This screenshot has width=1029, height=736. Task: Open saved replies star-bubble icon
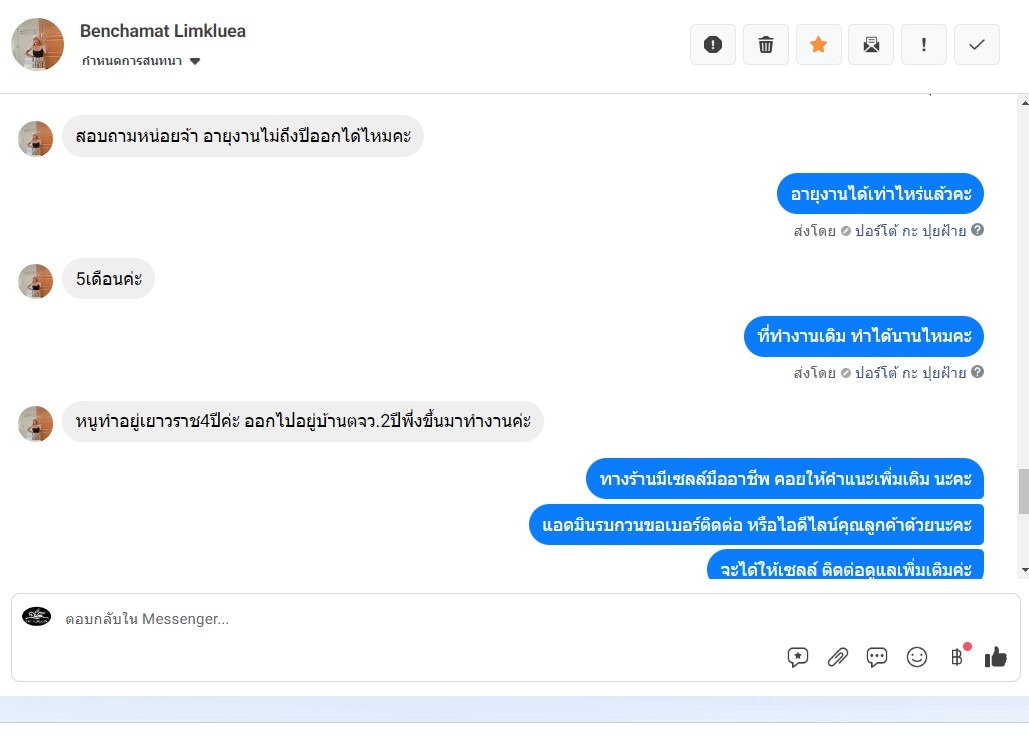pyautogui.click(x=797, y=657)
